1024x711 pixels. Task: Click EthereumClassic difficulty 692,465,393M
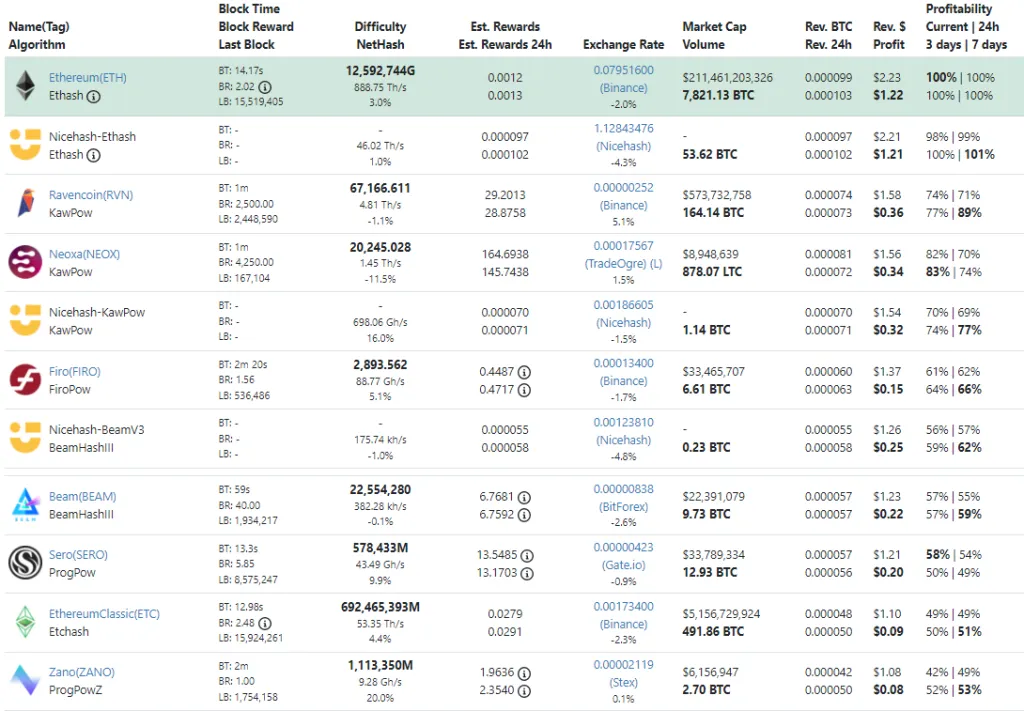(380, 607)
